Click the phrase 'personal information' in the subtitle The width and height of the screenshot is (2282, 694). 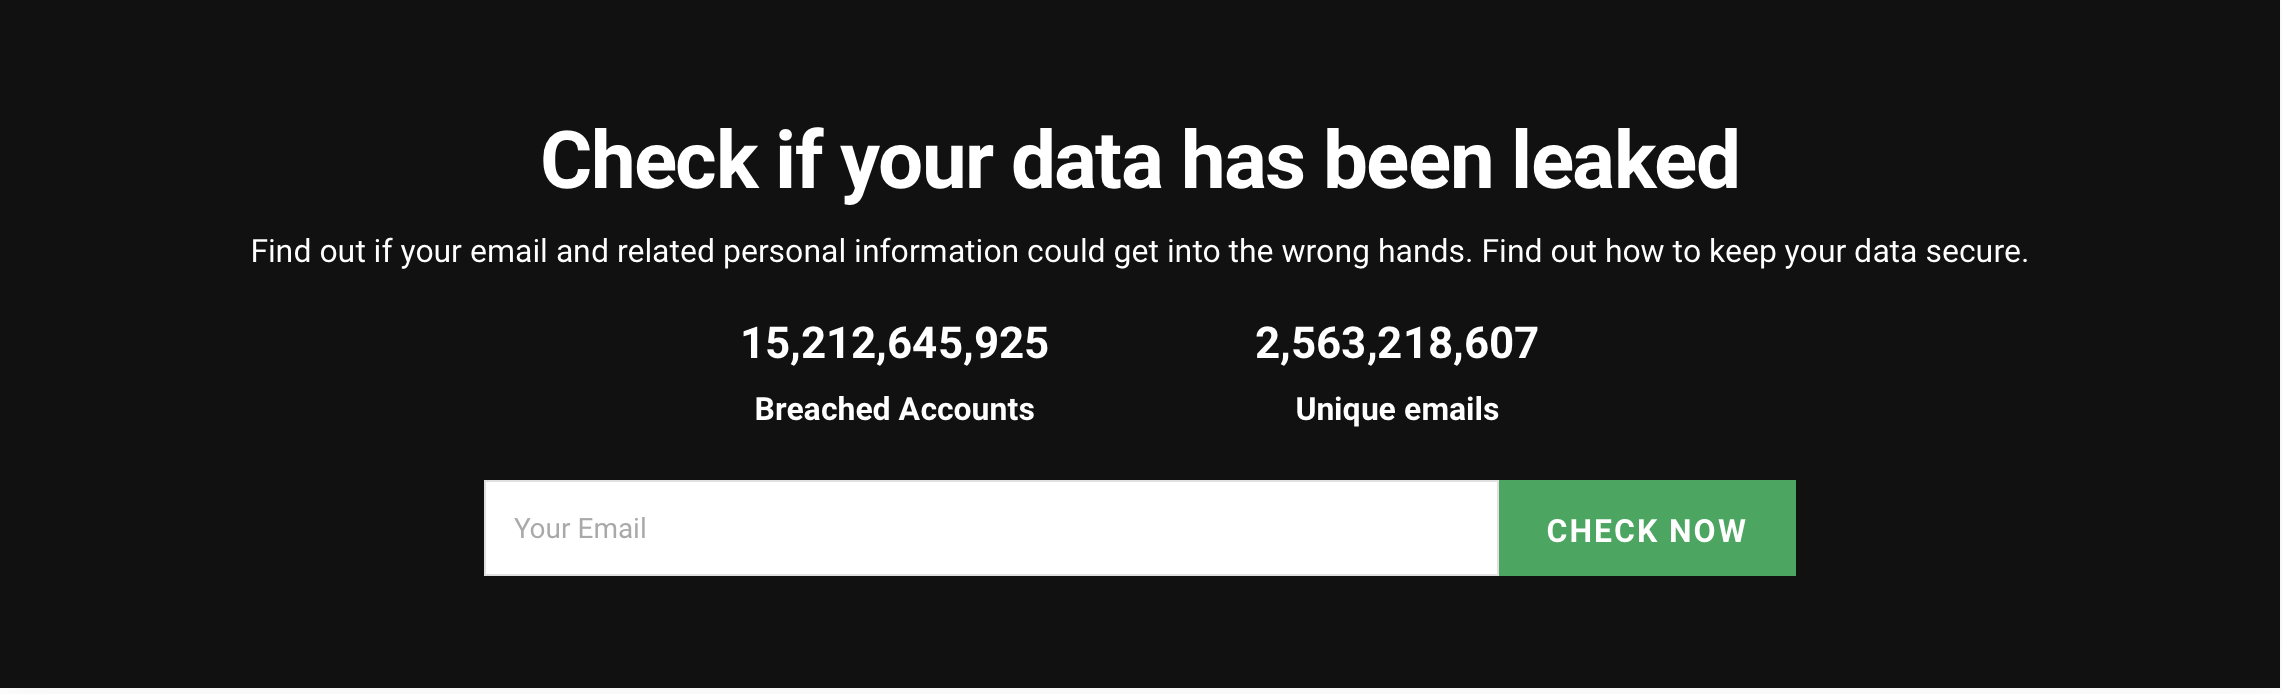point(871,251)
